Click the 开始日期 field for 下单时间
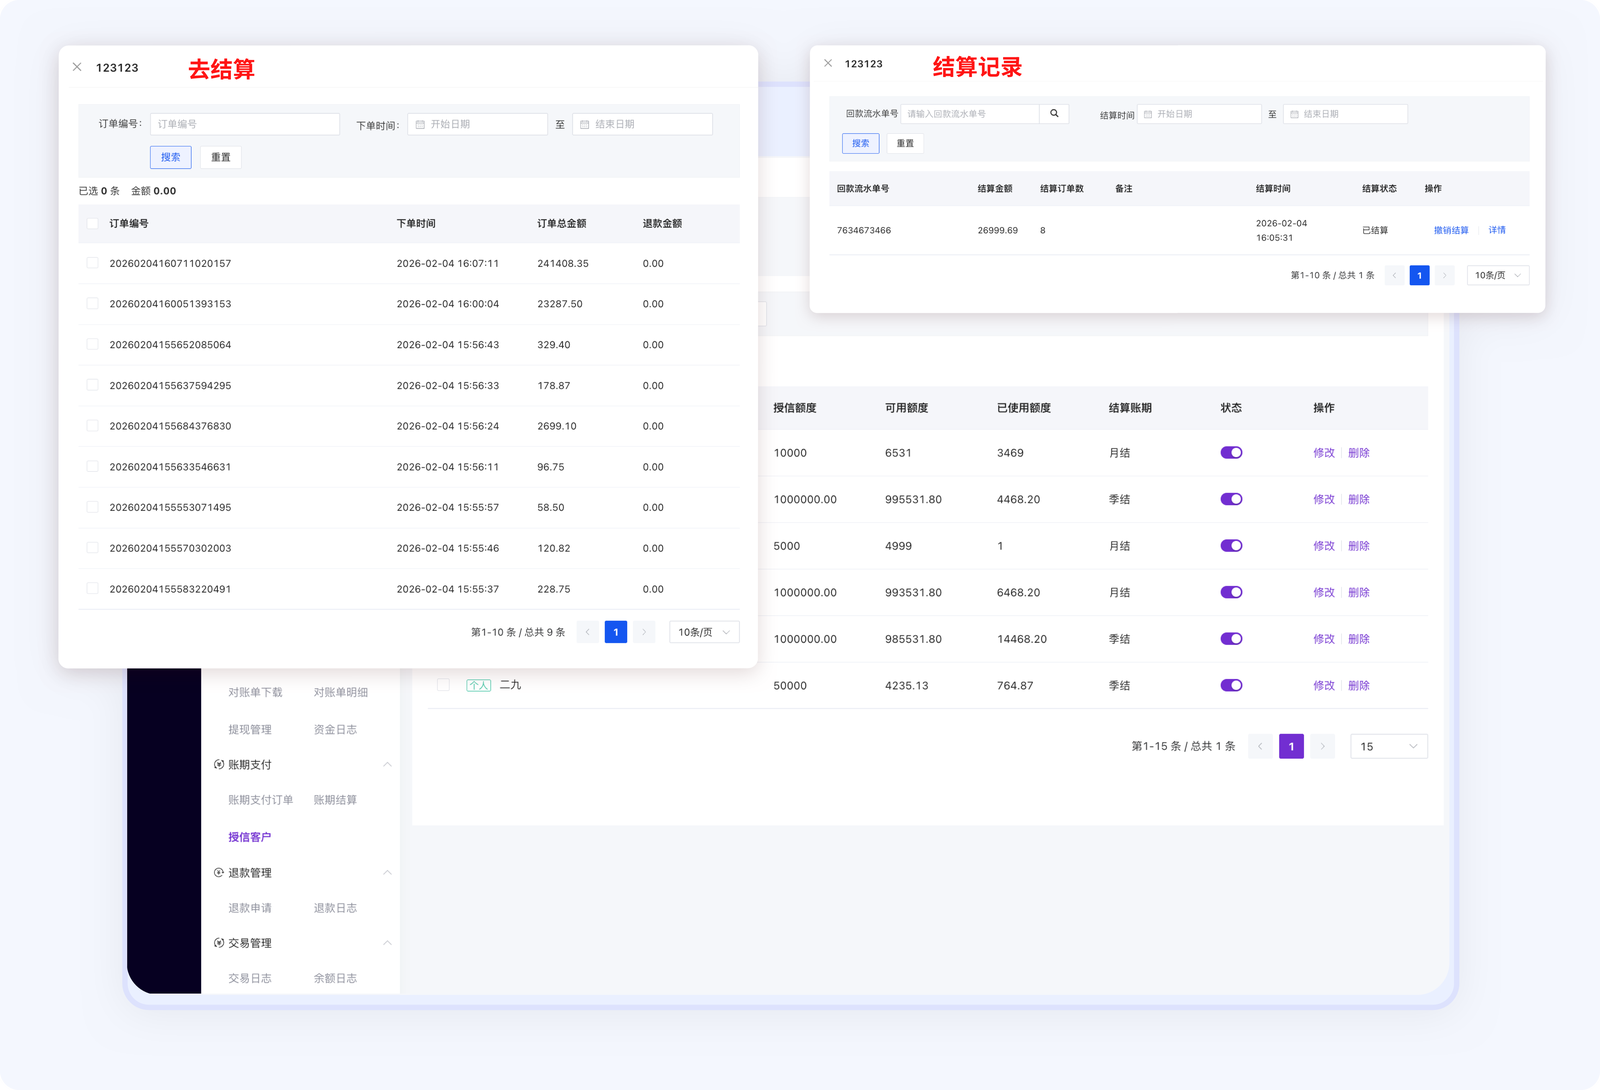 click(477, 124)
